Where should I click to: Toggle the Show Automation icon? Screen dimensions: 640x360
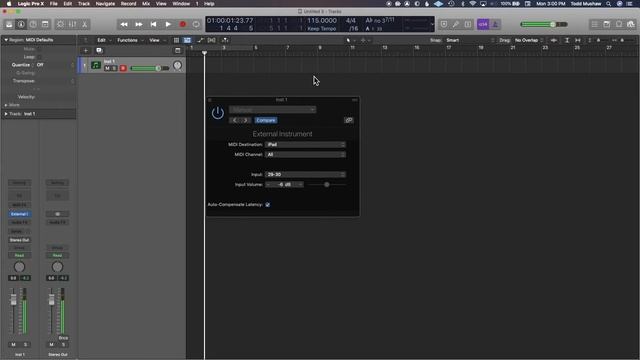[x=200, y=40]
